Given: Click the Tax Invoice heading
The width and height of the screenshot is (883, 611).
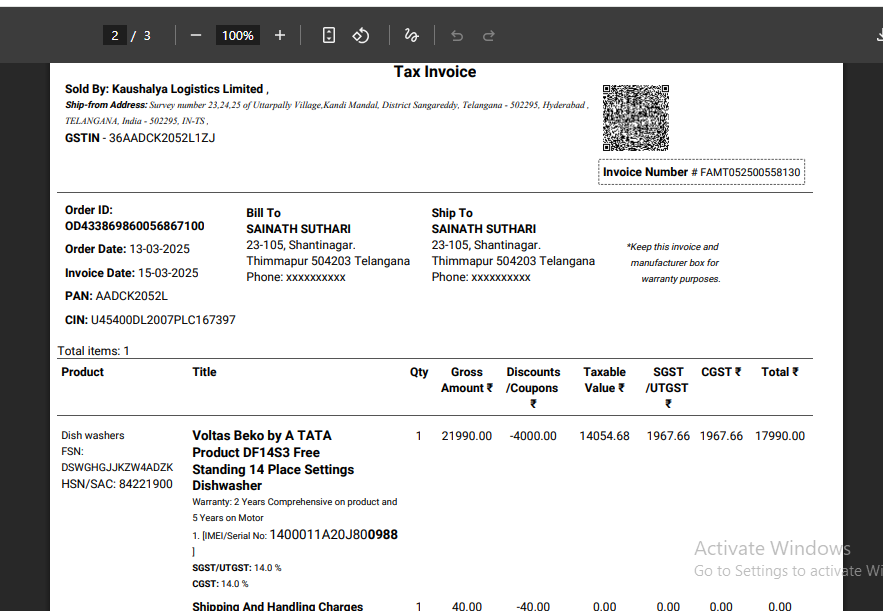Looking at the screenshot, I should point(435,72).
